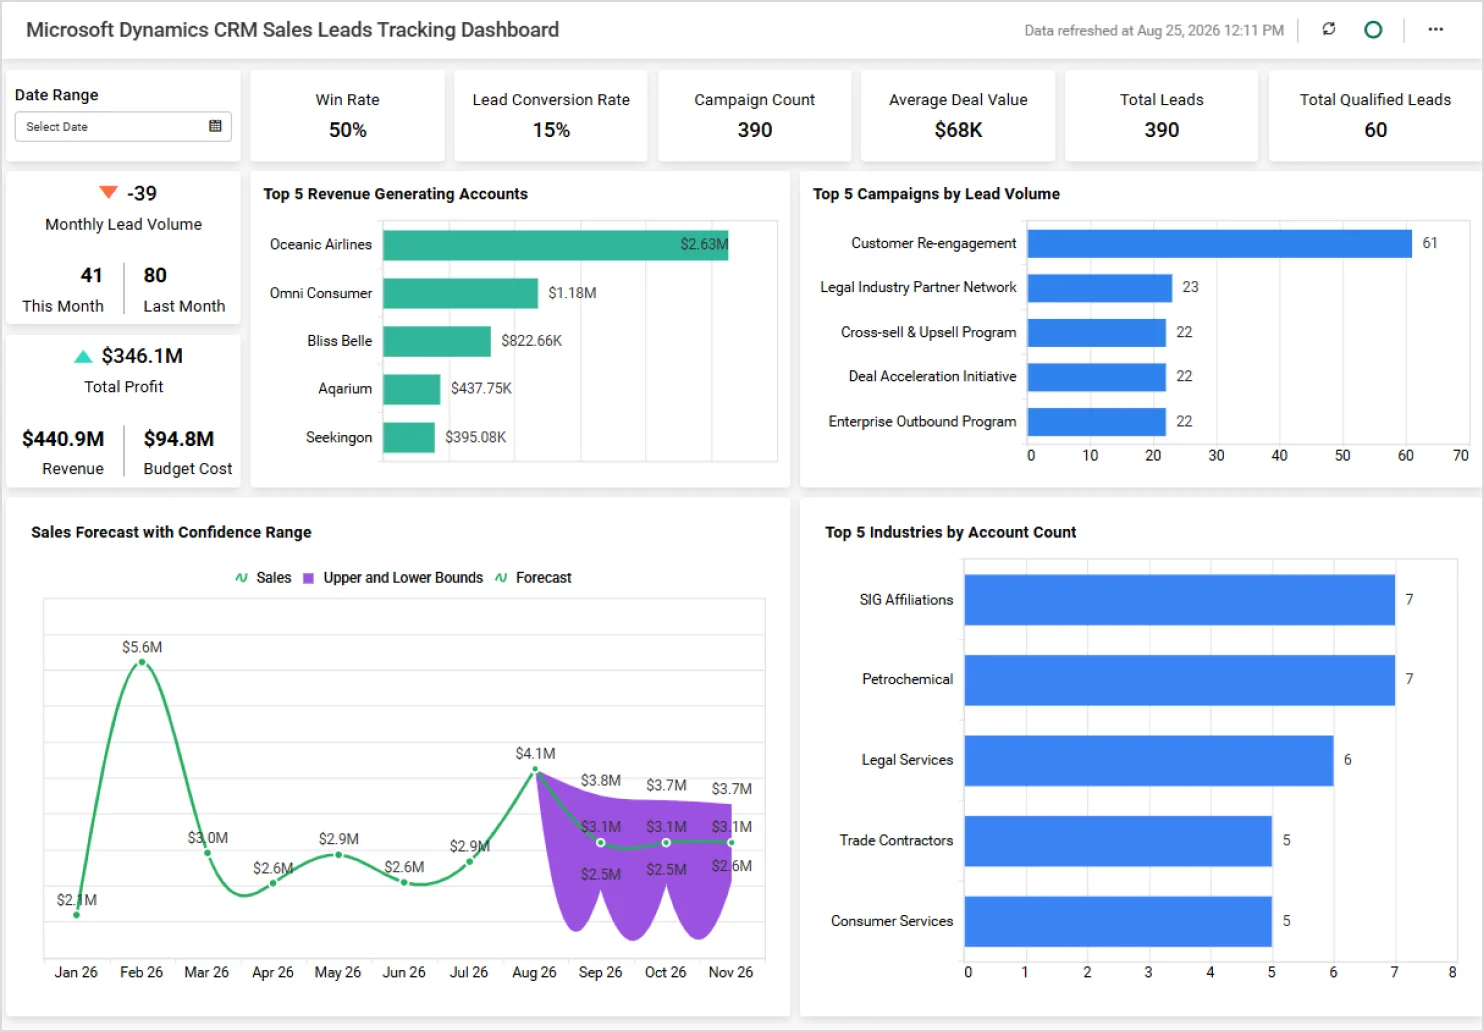1484x1032 pixels.
Task: Refresh the dashboard data
Action: 1328,29
